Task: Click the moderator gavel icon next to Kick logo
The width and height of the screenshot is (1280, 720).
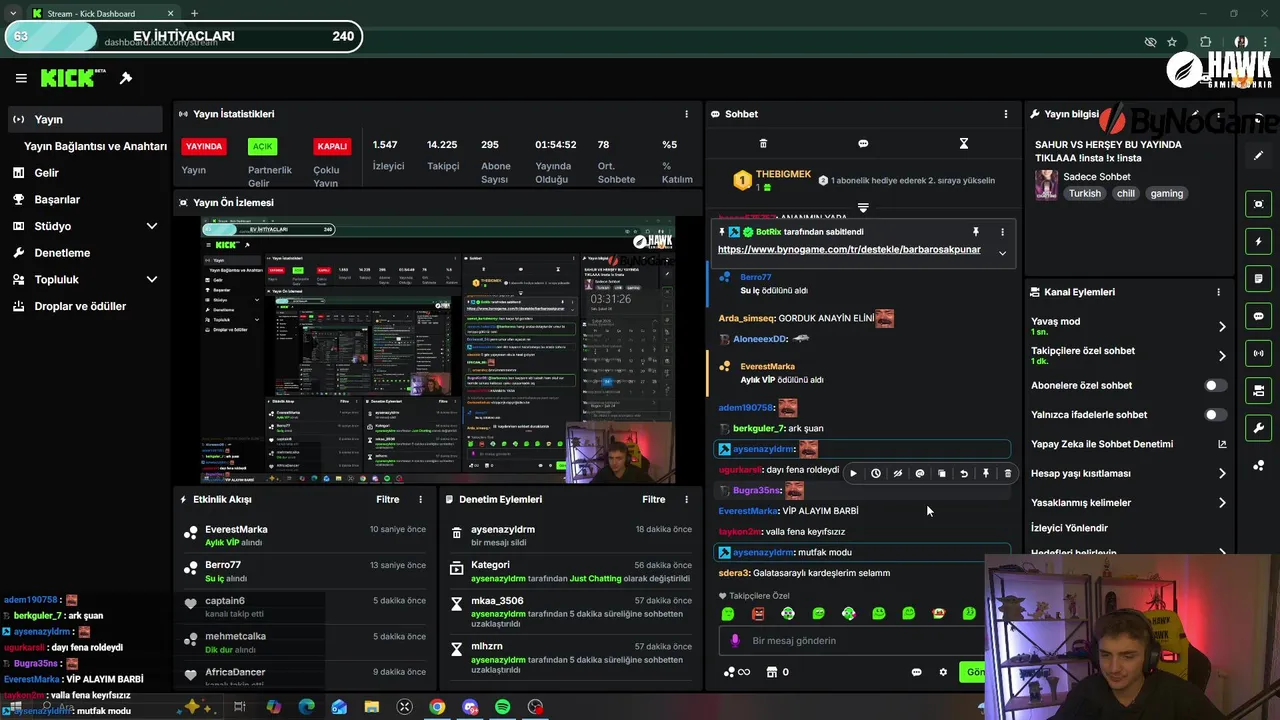Action: [x=126, y=78]
